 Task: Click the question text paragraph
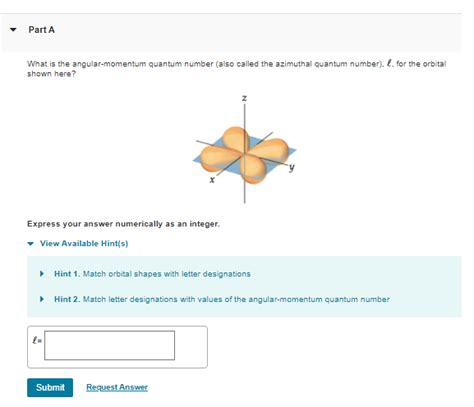[x=236, y=68]
